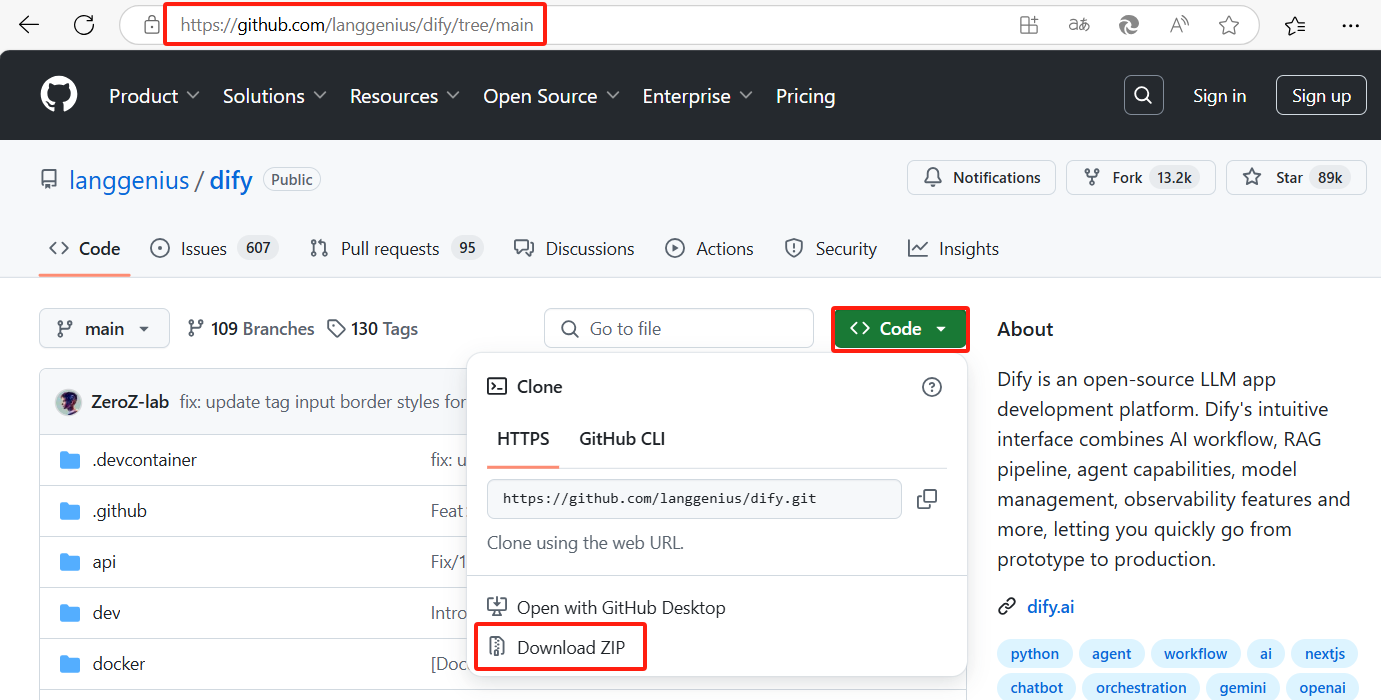This screenshot has width=1381, height=700.
Task: Click the workflow topic tag
Action: (x=1195, y=654)
